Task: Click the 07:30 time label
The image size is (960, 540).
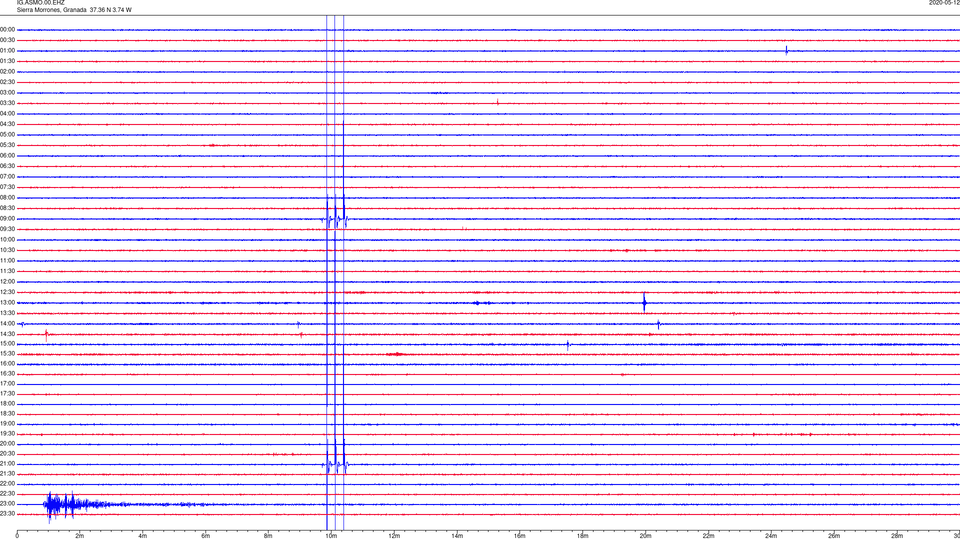Action: tap(7, 187)
